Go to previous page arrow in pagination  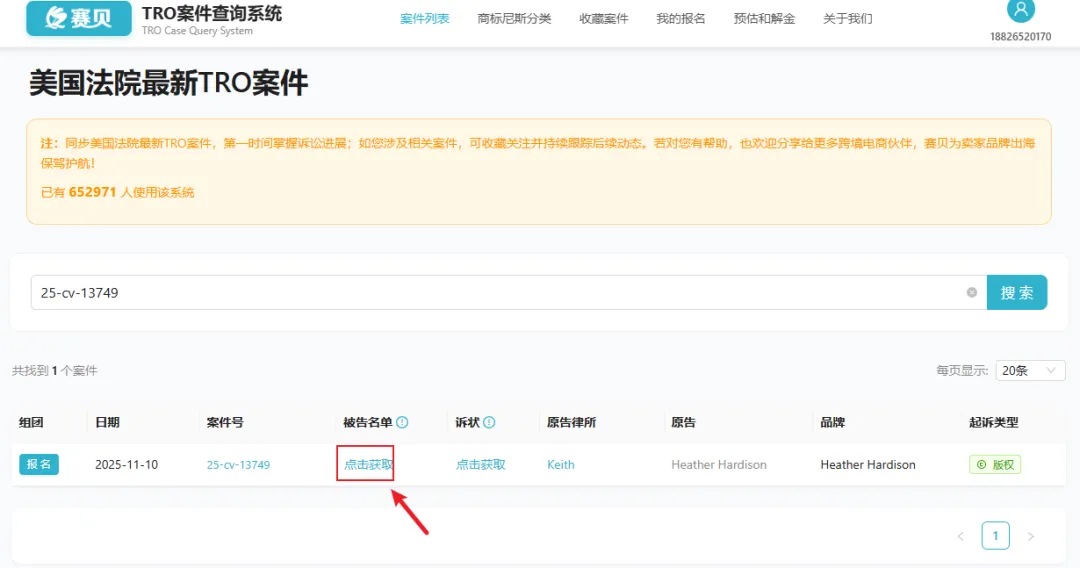coord(960,537)
